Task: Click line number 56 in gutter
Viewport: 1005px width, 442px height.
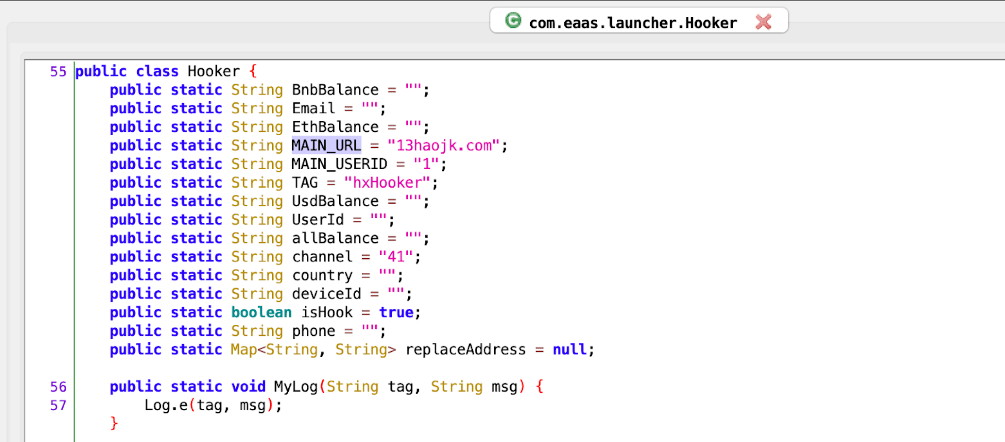Action: (58, 387)
